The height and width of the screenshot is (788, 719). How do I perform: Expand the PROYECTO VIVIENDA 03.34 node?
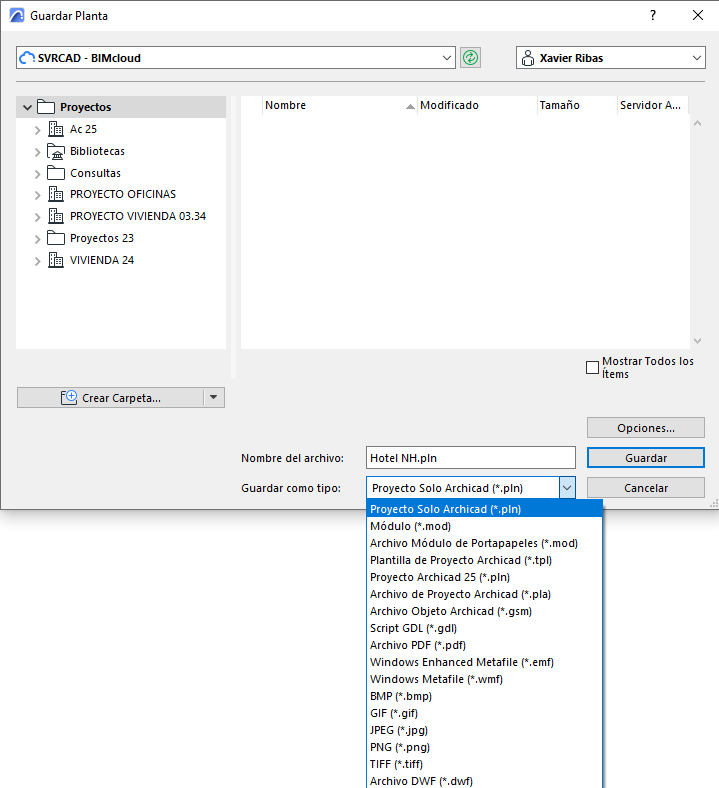(37, 217)
